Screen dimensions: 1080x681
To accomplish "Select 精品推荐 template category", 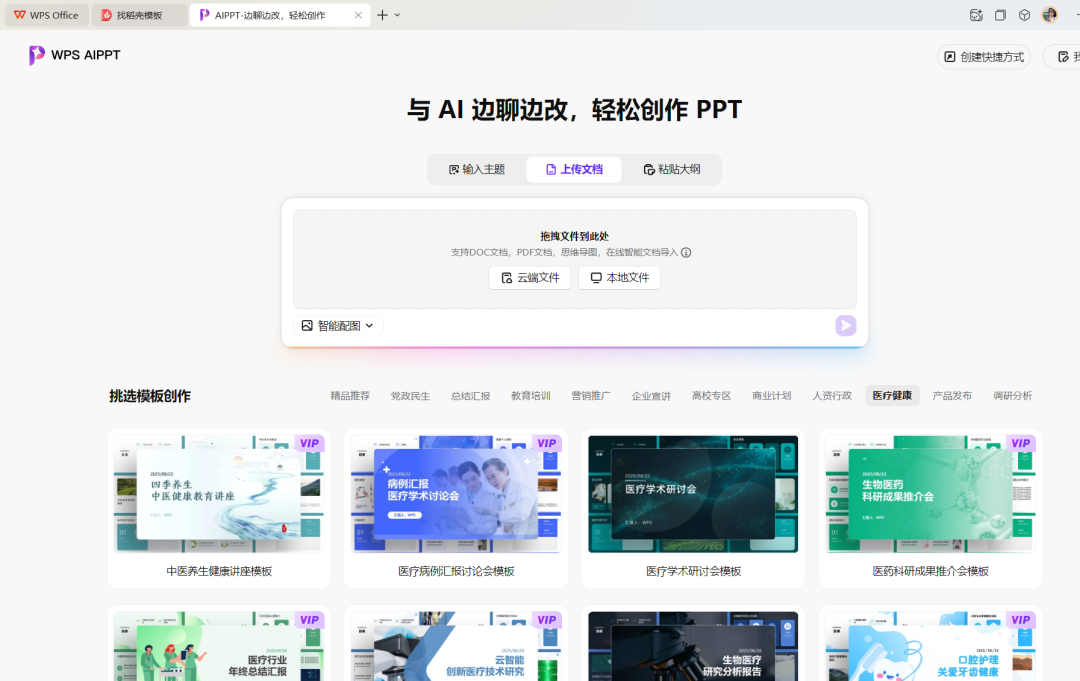I will click(x=350, y=396).
